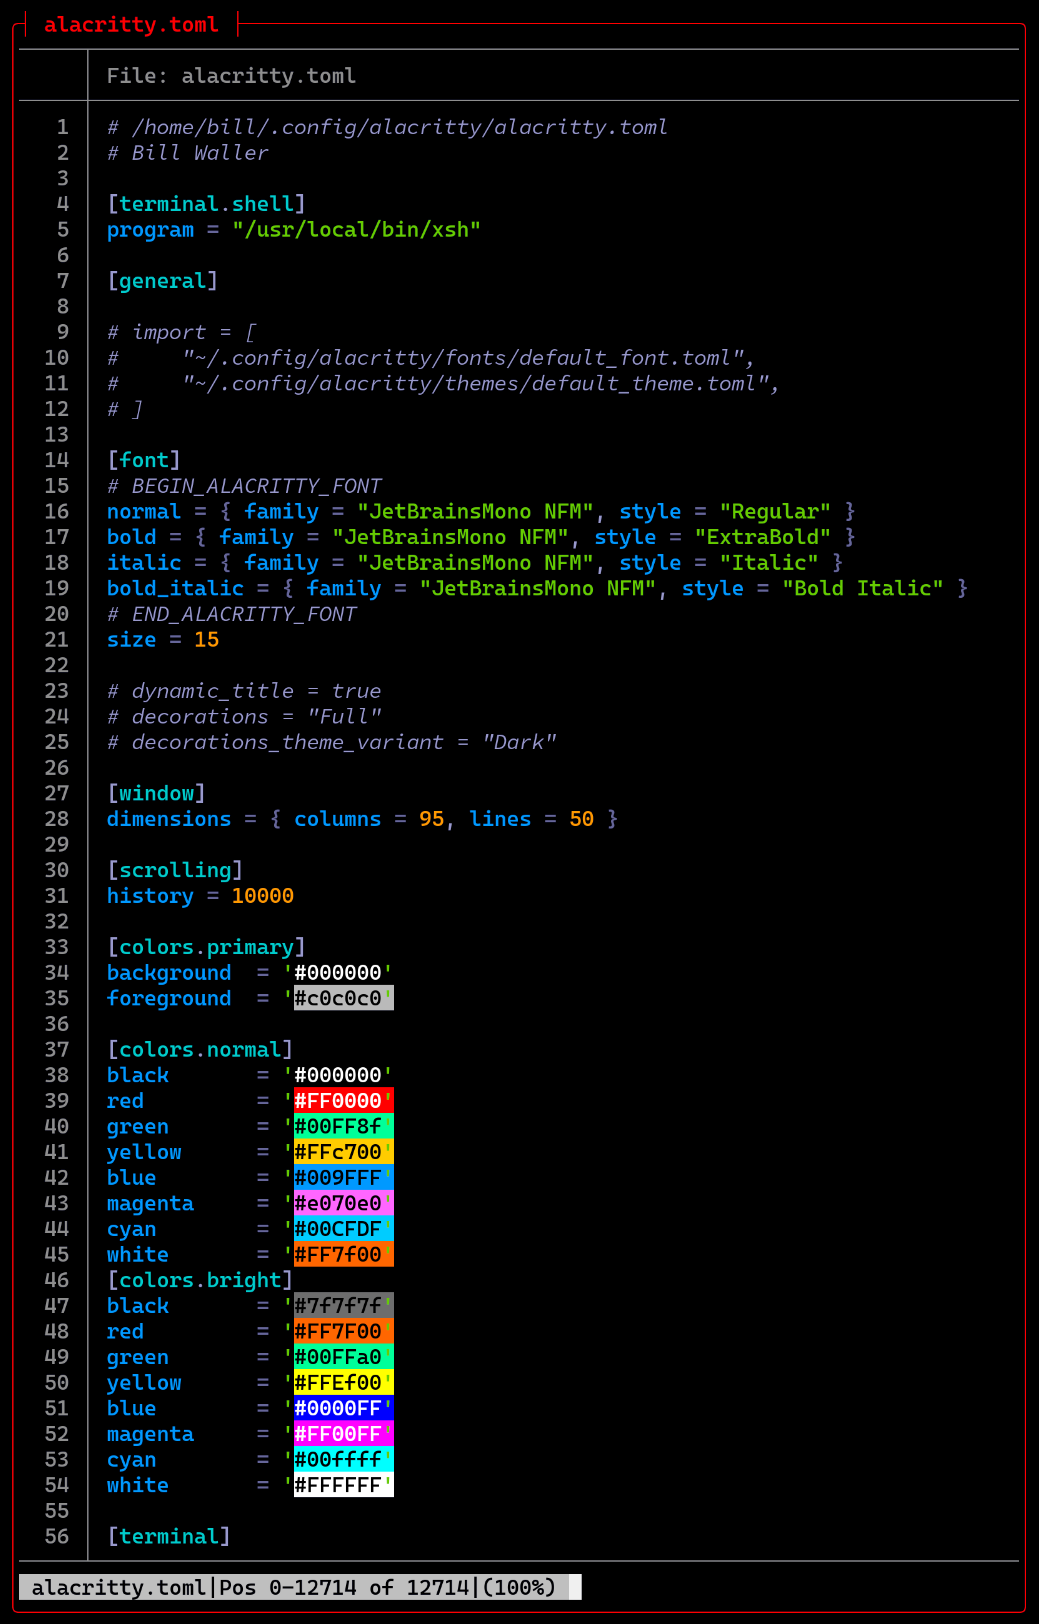Screen dimensions: 1039x1624
Task: Click the font size value 15
Action: click(x=206, y=640)
